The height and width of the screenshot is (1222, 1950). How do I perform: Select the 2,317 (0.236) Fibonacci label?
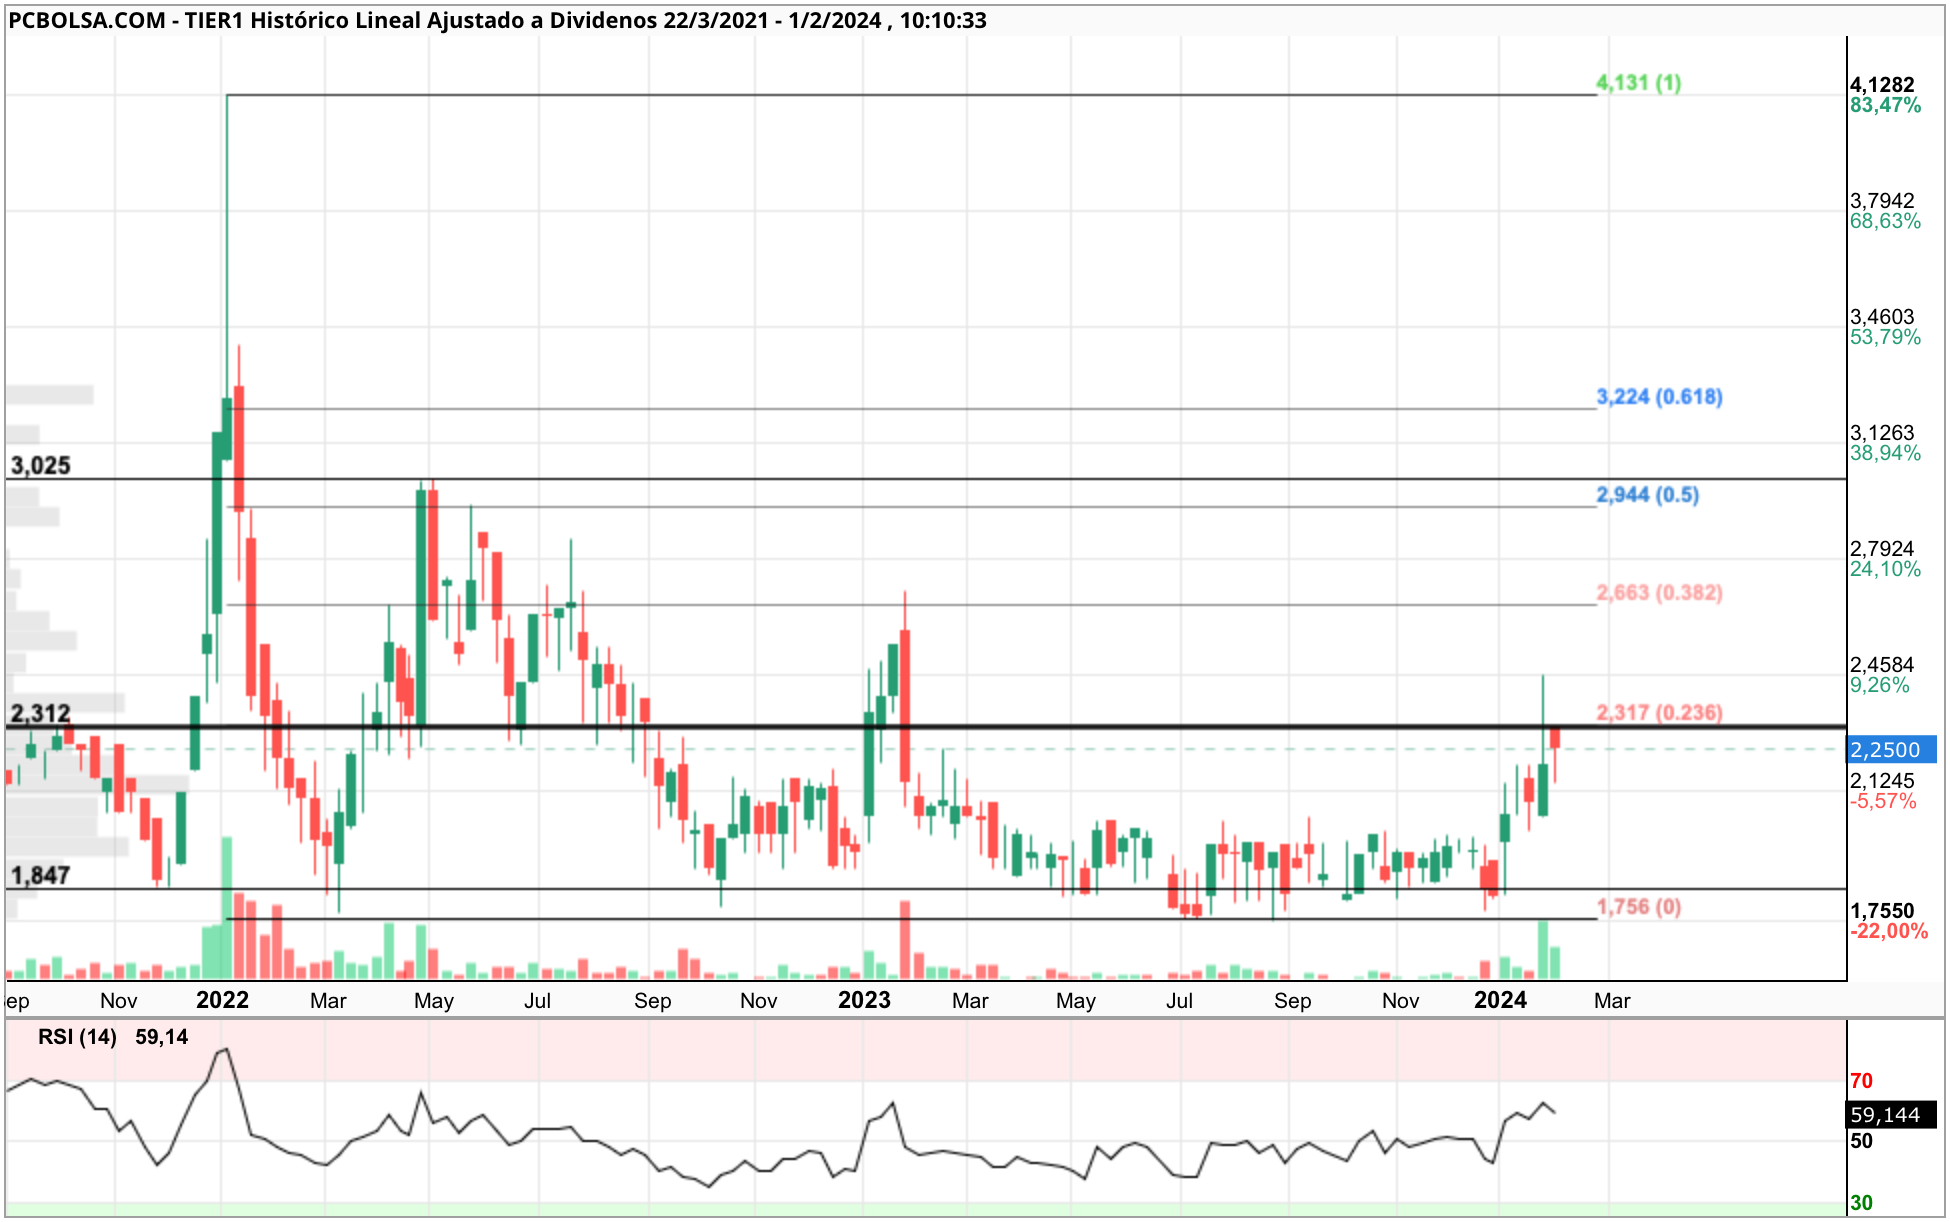click(x=1659, y=712)
